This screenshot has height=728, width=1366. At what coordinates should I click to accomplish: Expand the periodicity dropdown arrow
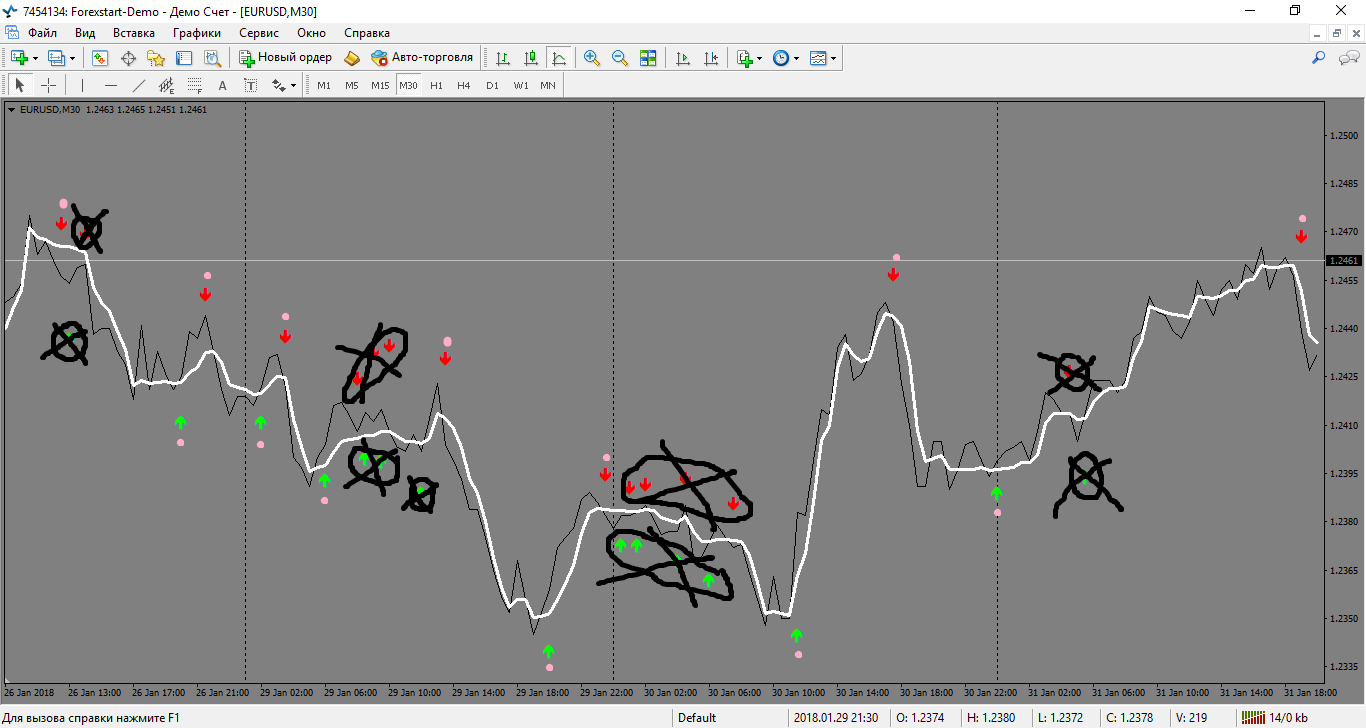(x=797, y=58)
